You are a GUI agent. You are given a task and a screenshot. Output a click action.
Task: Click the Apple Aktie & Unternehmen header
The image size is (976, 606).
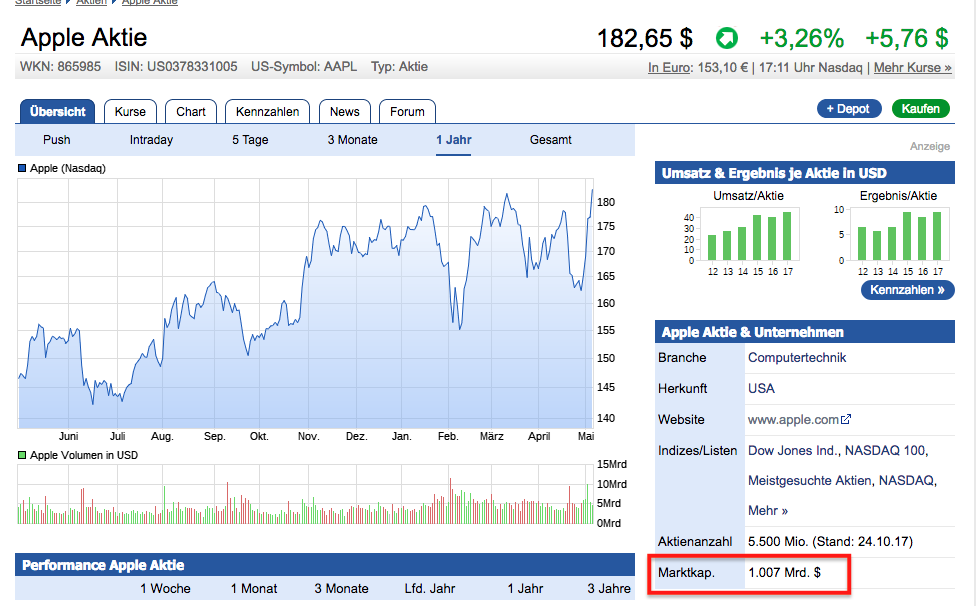click(x=804, y=332)
